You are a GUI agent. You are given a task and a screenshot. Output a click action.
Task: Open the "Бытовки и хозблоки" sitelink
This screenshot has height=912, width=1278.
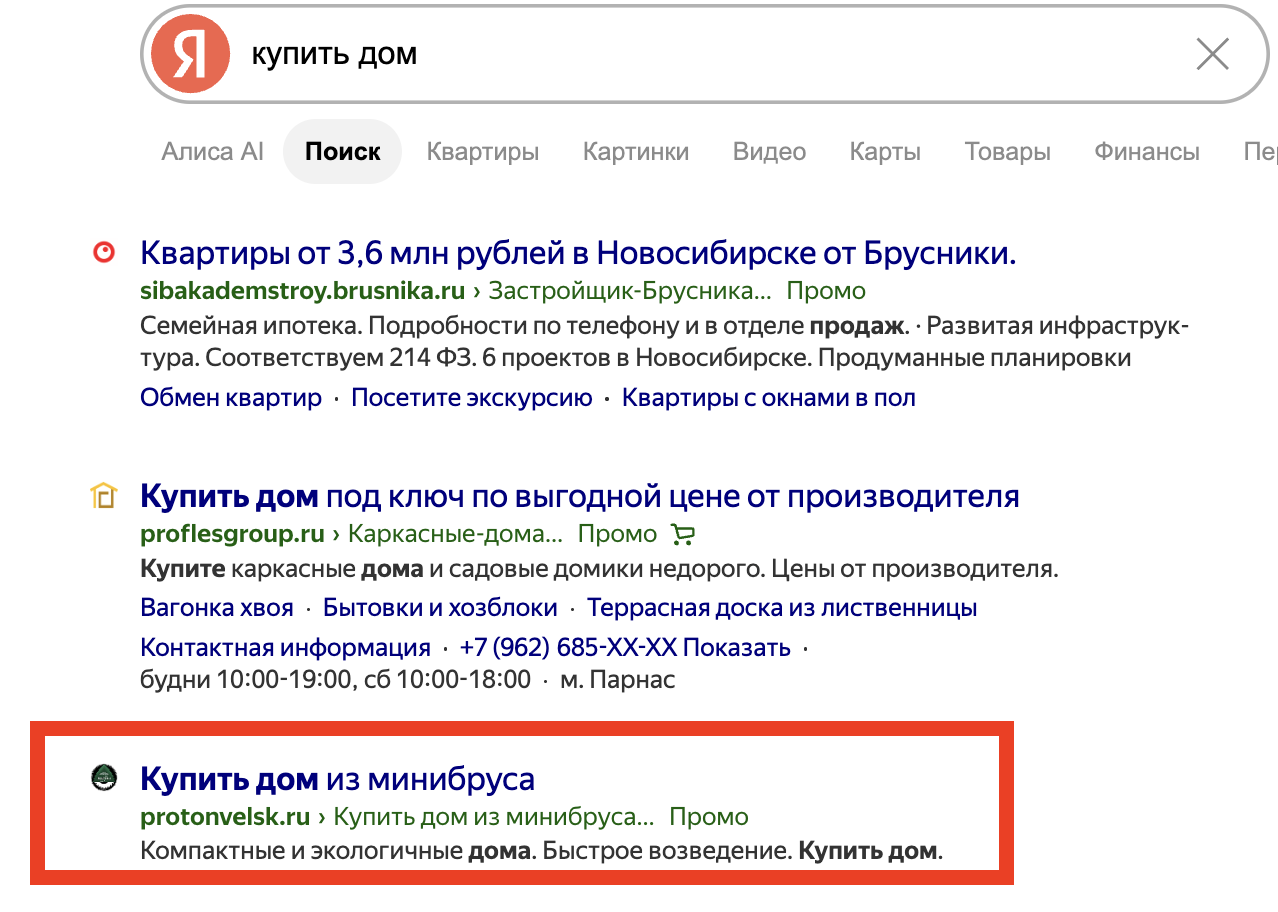(440, 607)
